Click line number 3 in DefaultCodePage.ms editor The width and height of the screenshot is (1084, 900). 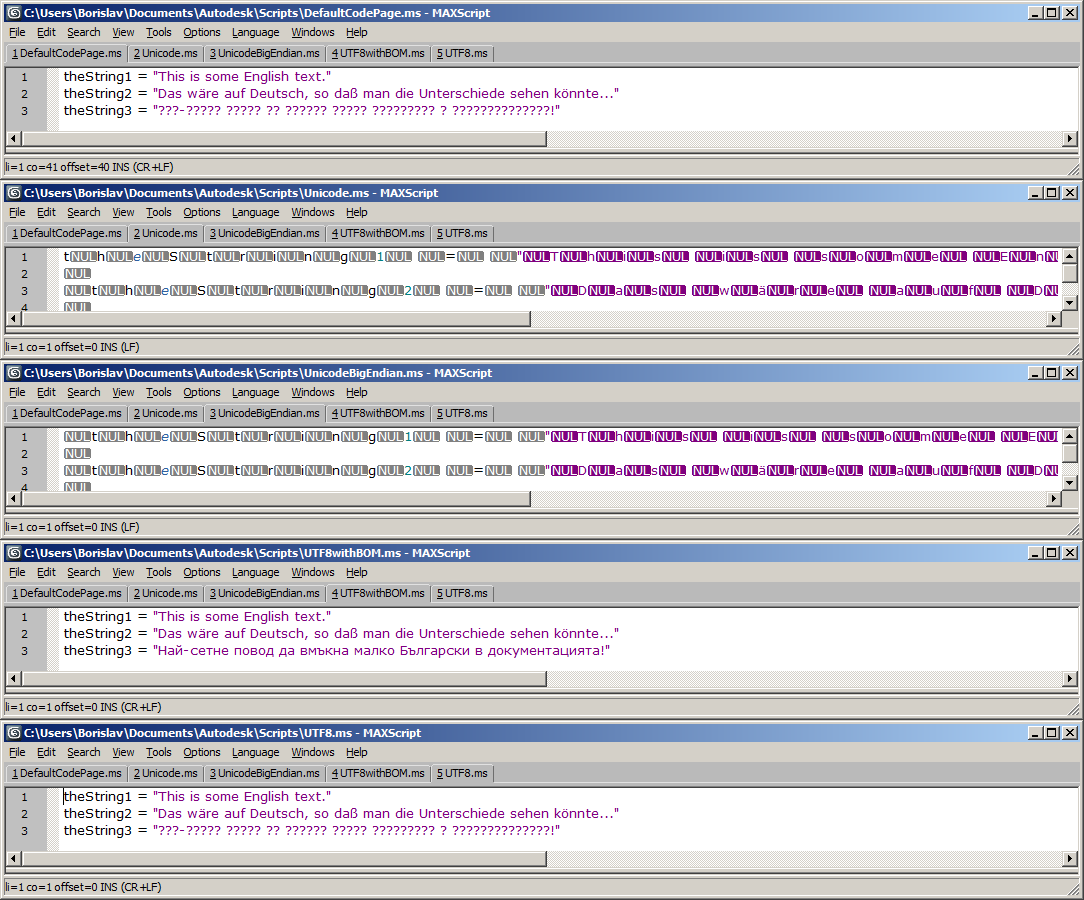pos(25,111)
